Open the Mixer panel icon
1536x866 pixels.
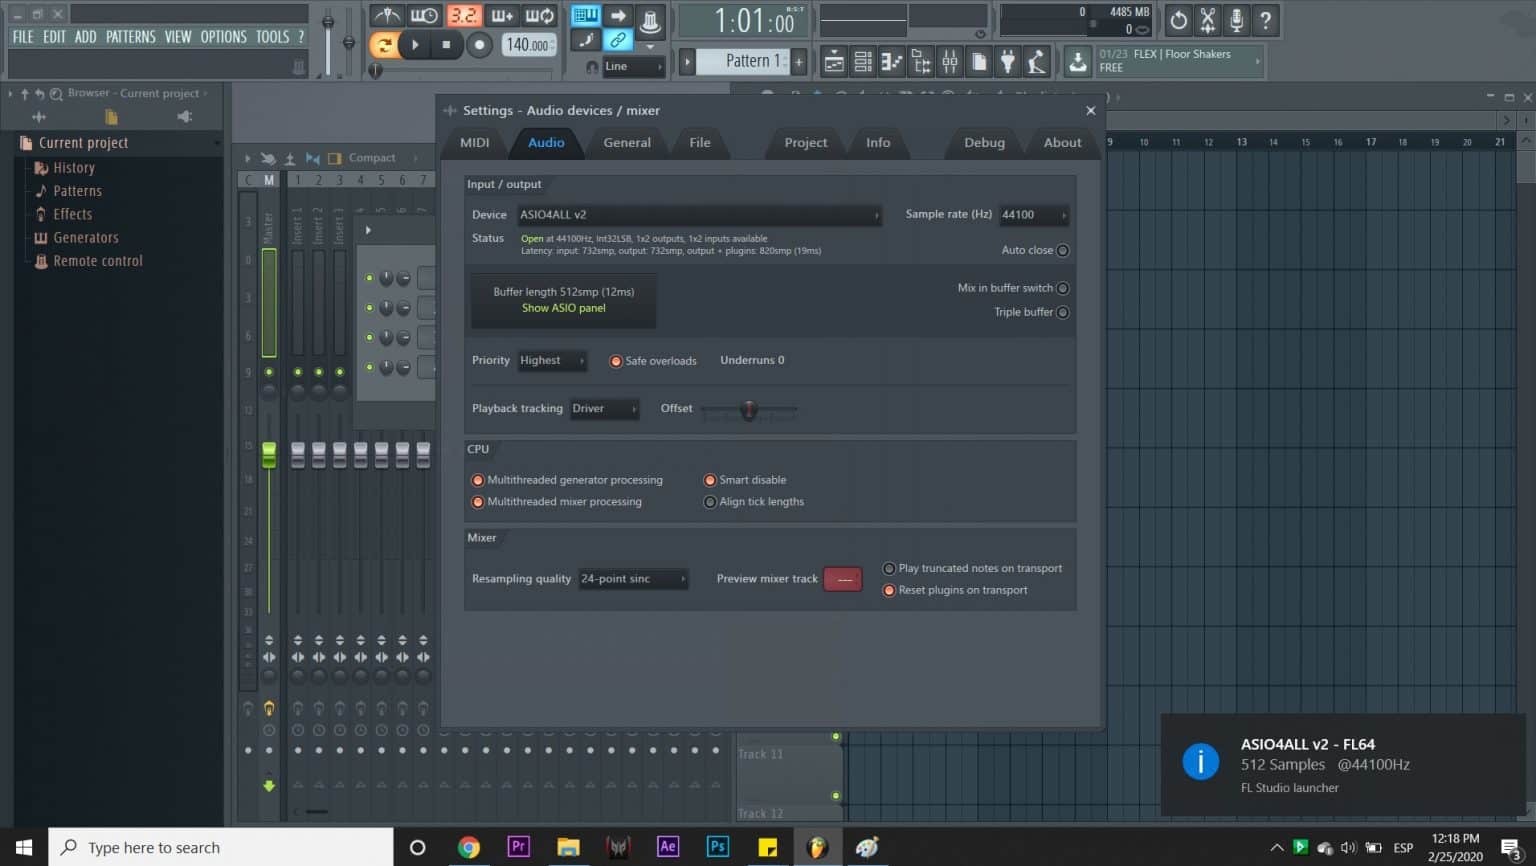coord(949,61)
